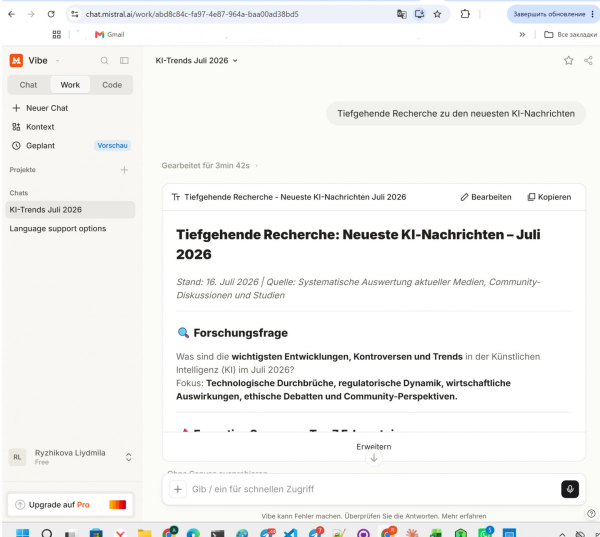Show hidden system tray icons
Image resolution: width=600 pixels, height=537 pixels.
pyautogui.click(x=562, y=534)
